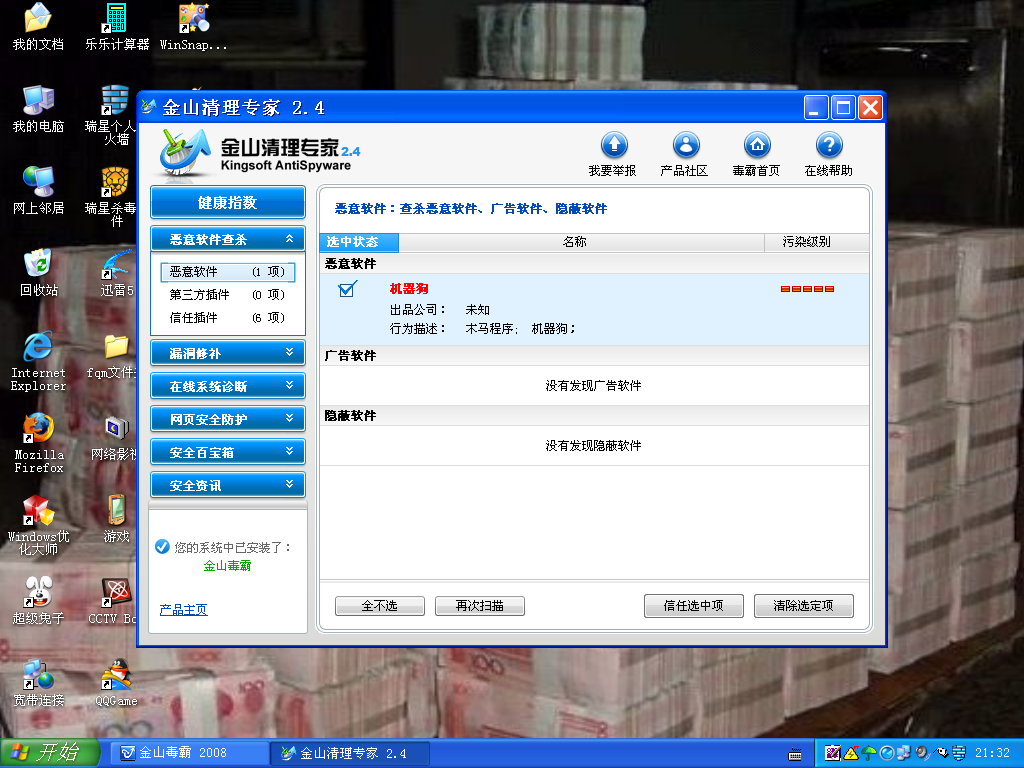This screenshot has width=1024, height=768.
Task: Open 在线帮助 online help icon
Action: click(x=829, y=145)
